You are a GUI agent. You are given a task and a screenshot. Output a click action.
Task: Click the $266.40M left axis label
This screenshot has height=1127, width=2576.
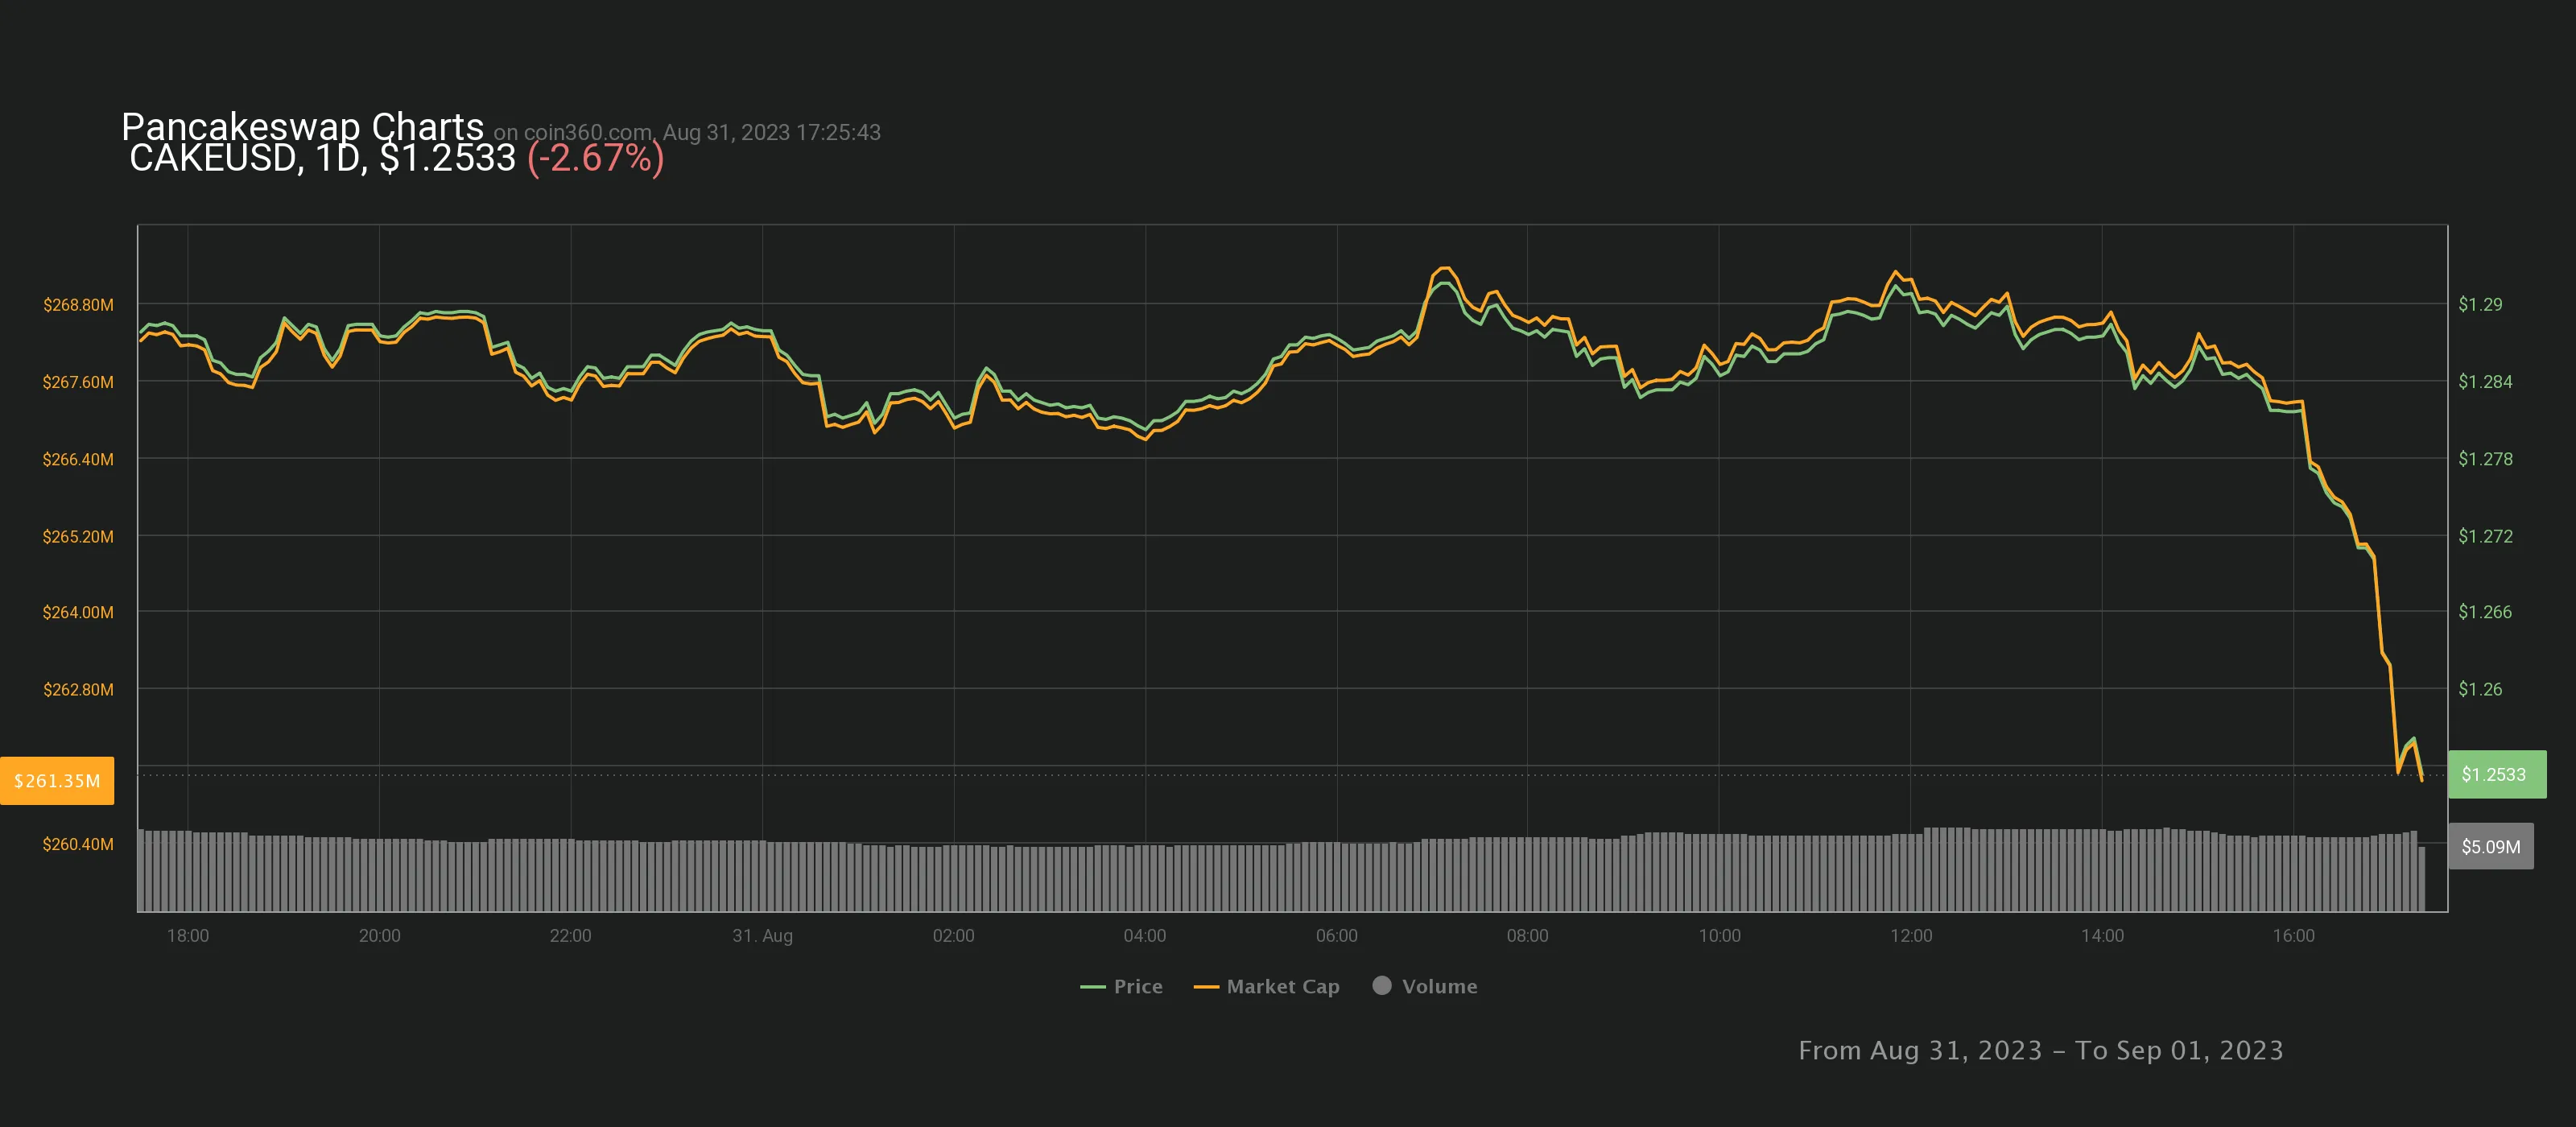click(x=78, y=459)
